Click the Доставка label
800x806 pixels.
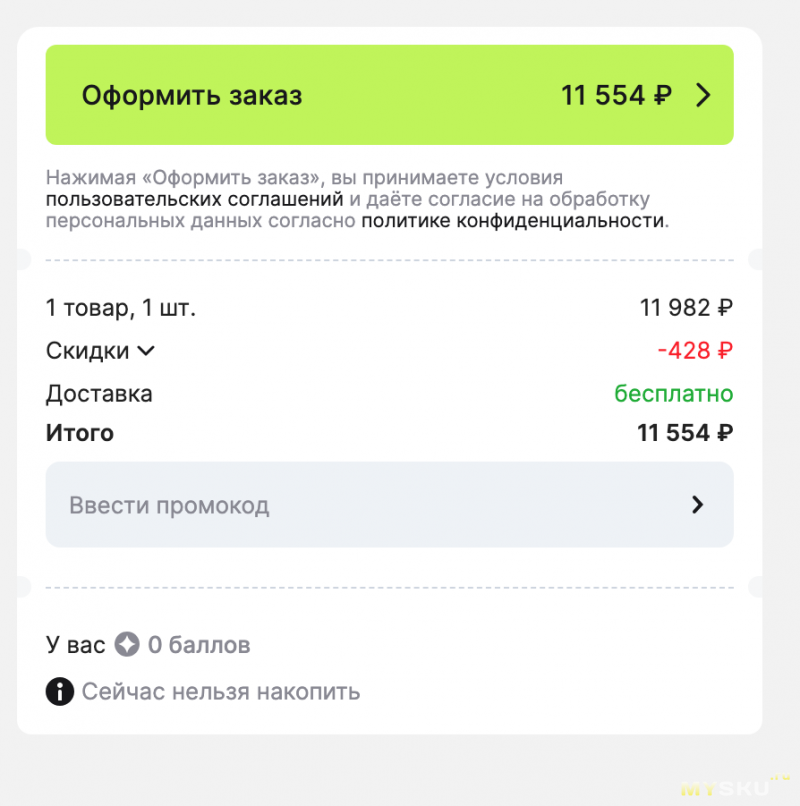[99, 394]
